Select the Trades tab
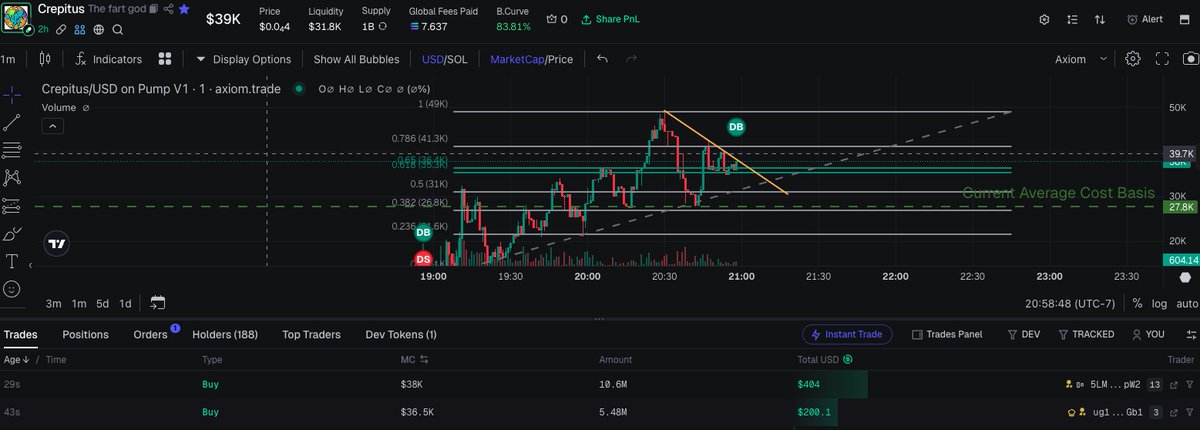 click(20, 334)
